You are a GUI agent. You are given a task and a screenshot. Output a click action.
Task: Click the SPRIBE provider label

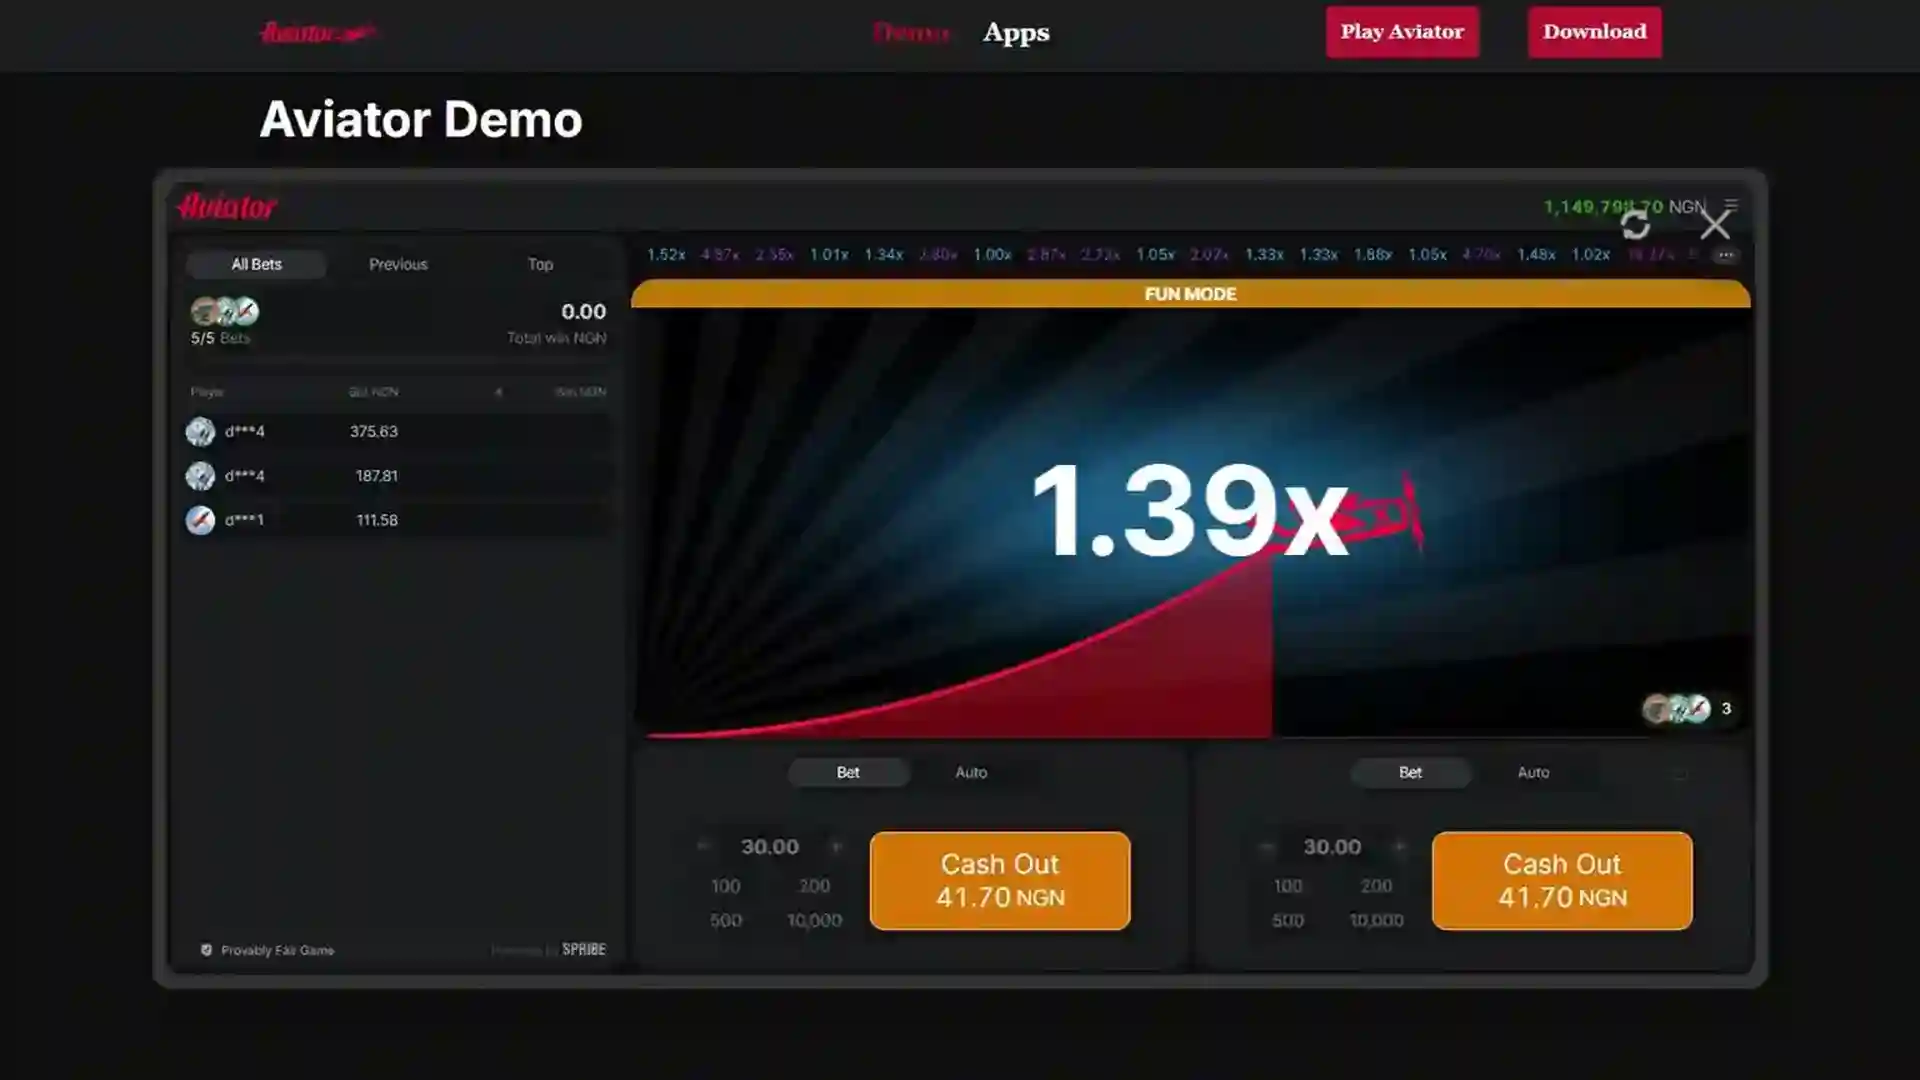pos(584,949)
